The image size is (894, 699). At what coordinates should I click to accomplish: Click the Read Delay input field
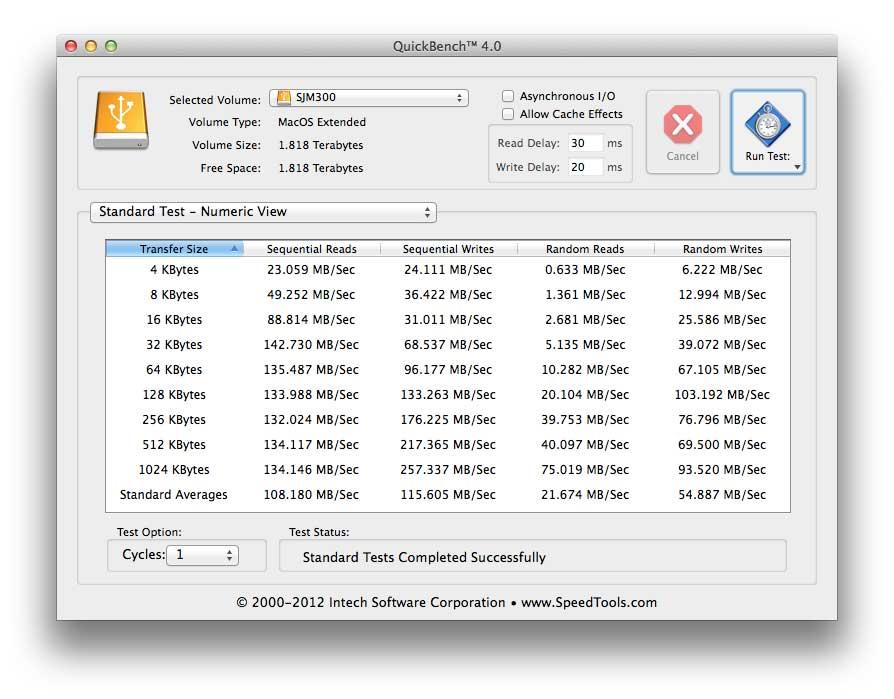(x=585, y=143)
